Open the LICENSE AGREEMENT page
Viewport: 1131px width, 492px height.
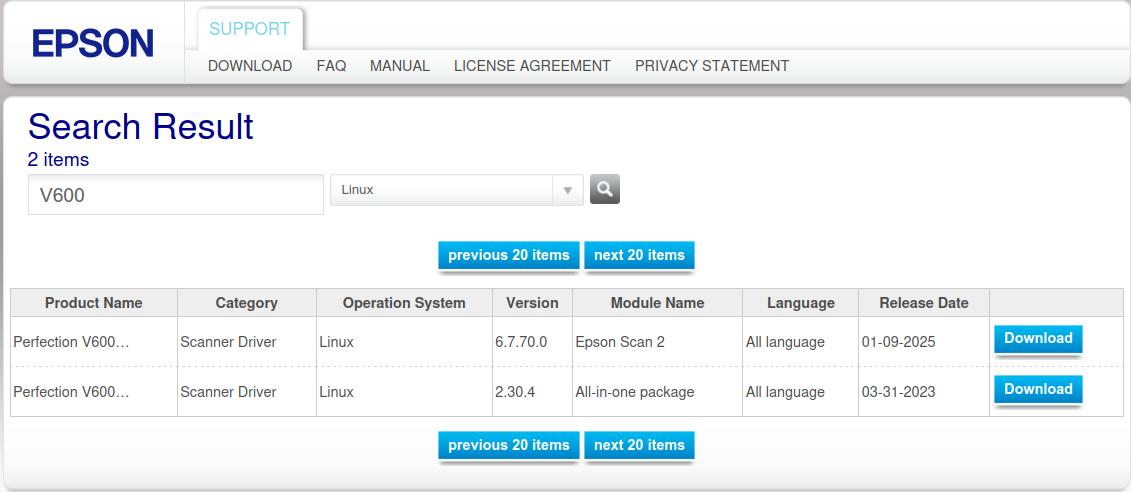(x=532, y=66)
